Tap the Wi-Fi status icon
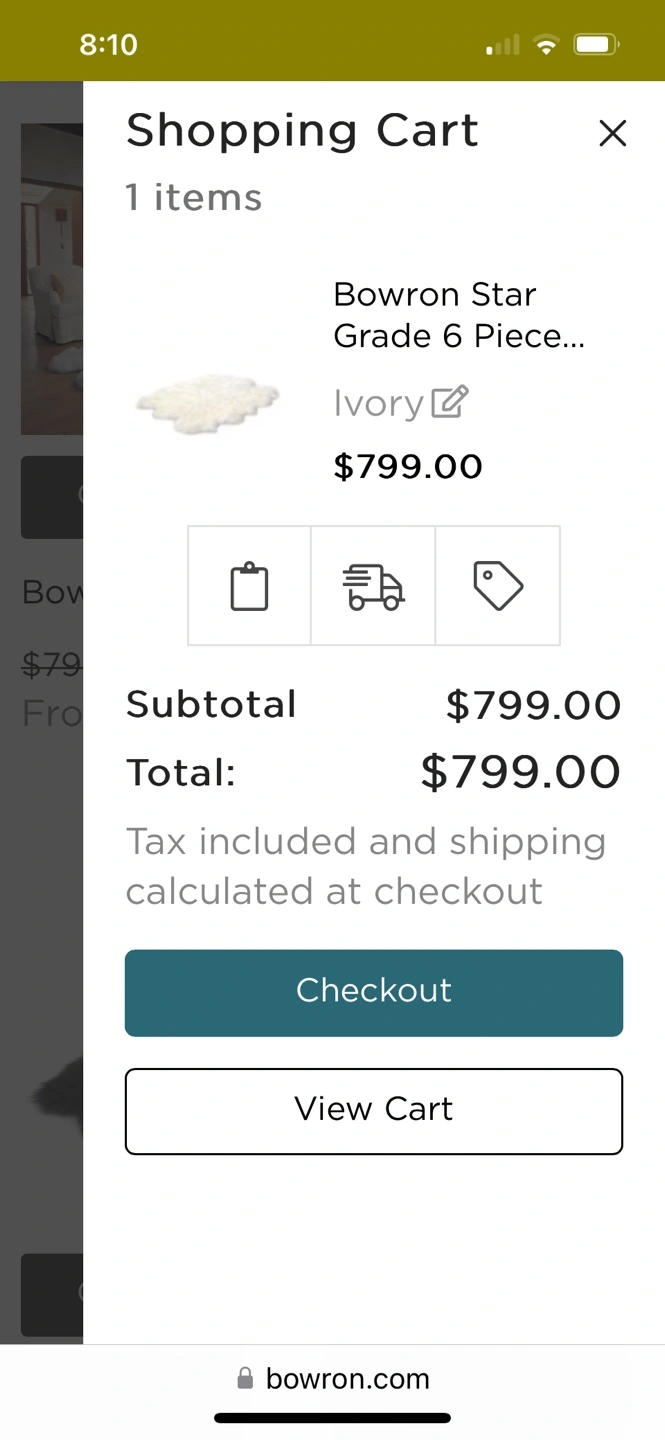This screenshot has height=1440, width=665. click(546, 45)
